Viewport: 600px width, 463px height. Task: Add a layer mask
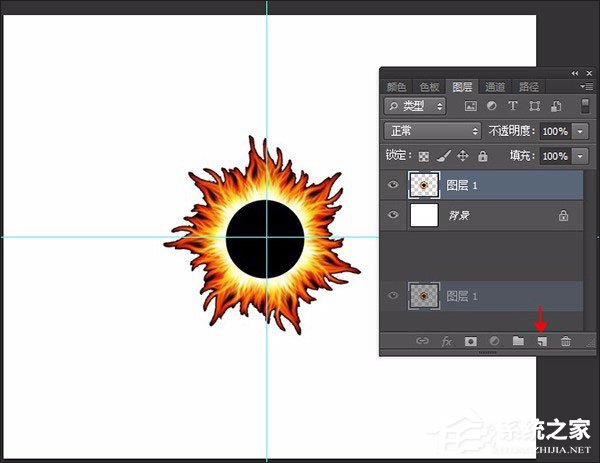[470, 341]
